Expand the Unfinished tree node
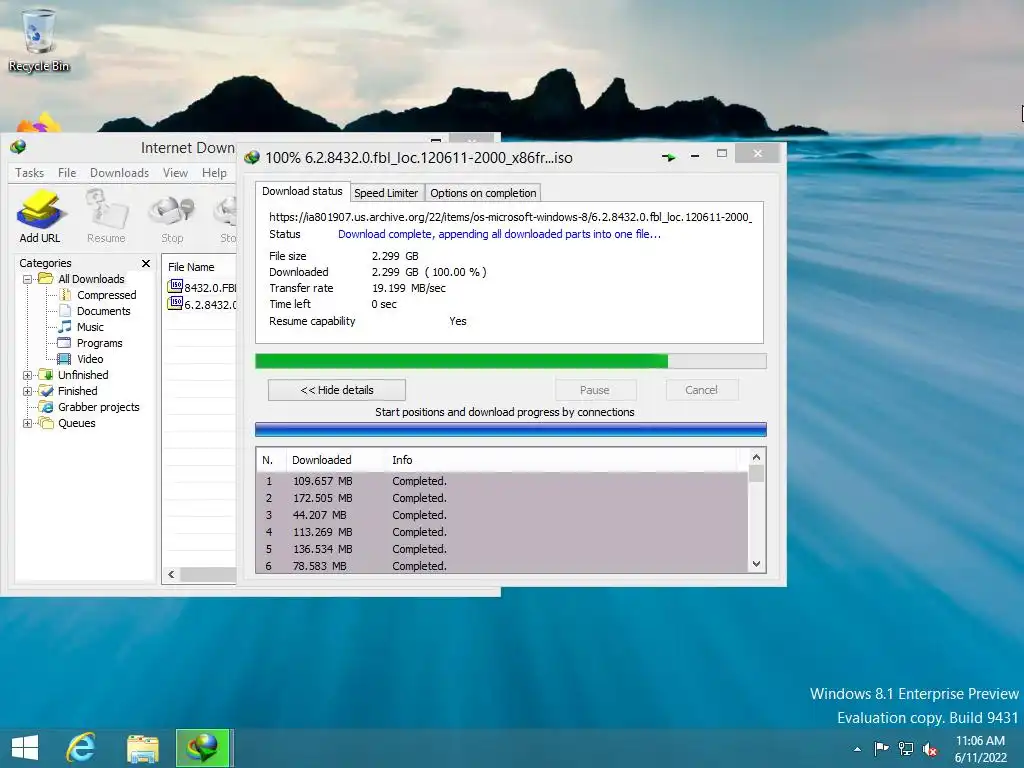This screenshot has width=1024, height=768. 27,376
